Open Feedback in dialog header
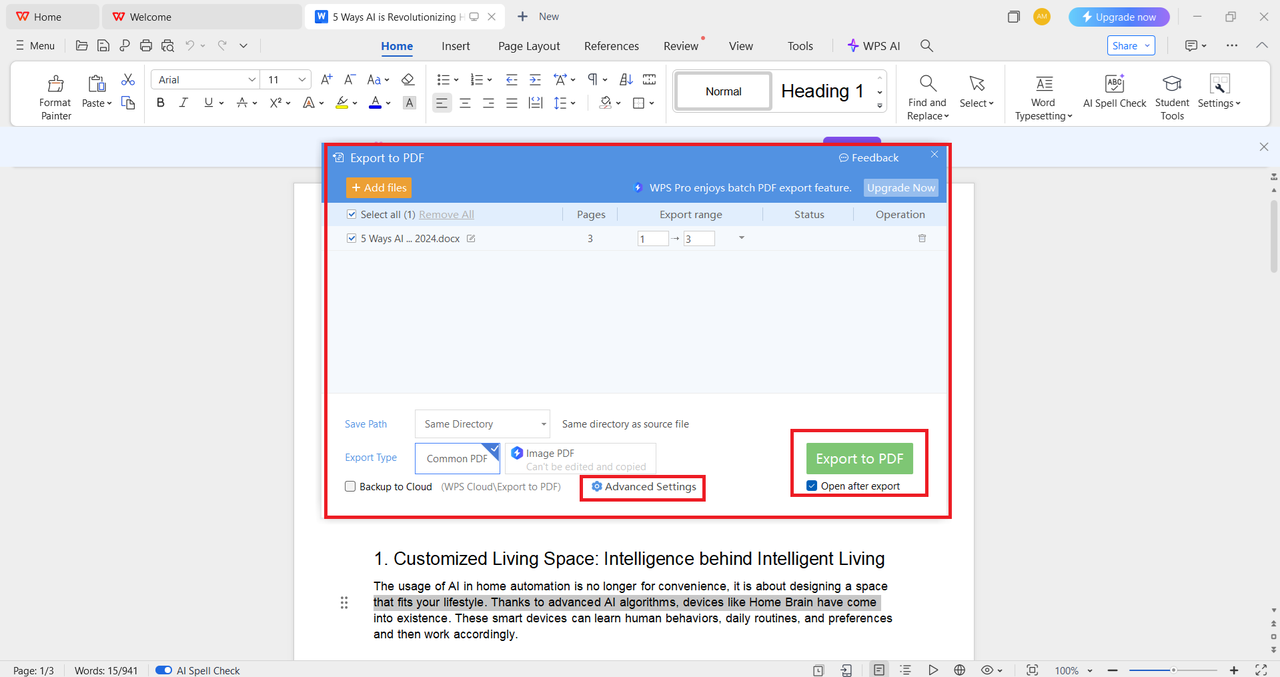Viewport: 1280px width, 677px height. click(x=868, y=158)
